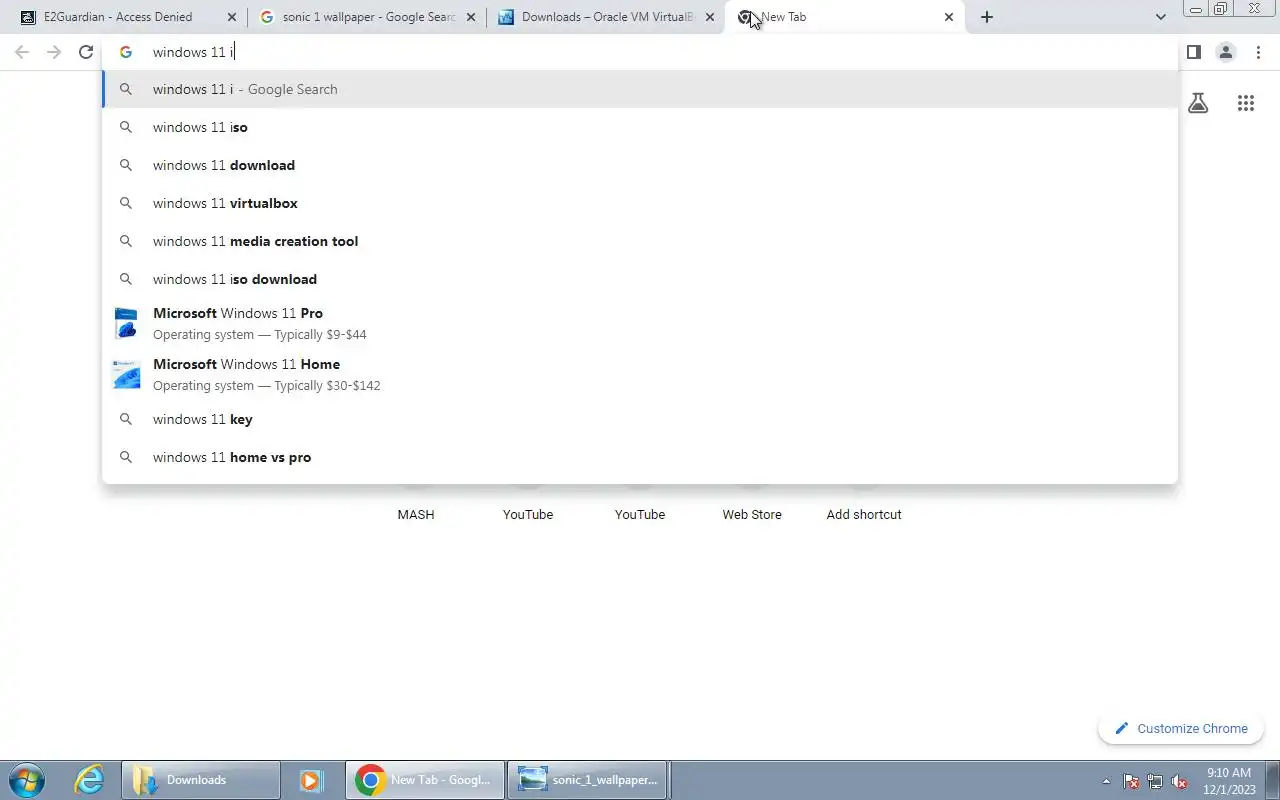Select the 'windows 11 key' suggestion
The width and height of the screenshot is (1280, 800).
point(640,419)
